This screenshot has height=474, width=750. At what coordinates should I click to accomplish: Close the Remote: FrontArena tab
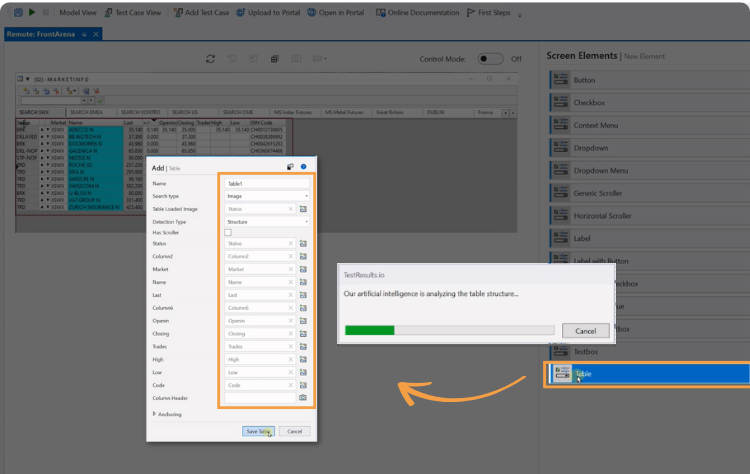96,34
